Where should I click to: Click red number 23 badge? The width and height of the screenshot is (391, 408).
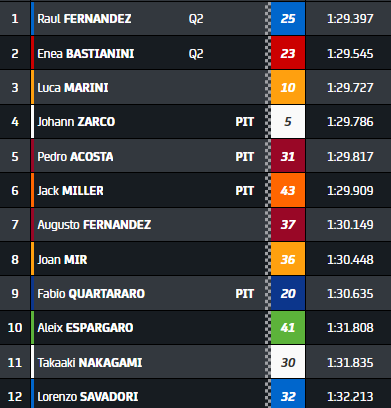point(288,53)
